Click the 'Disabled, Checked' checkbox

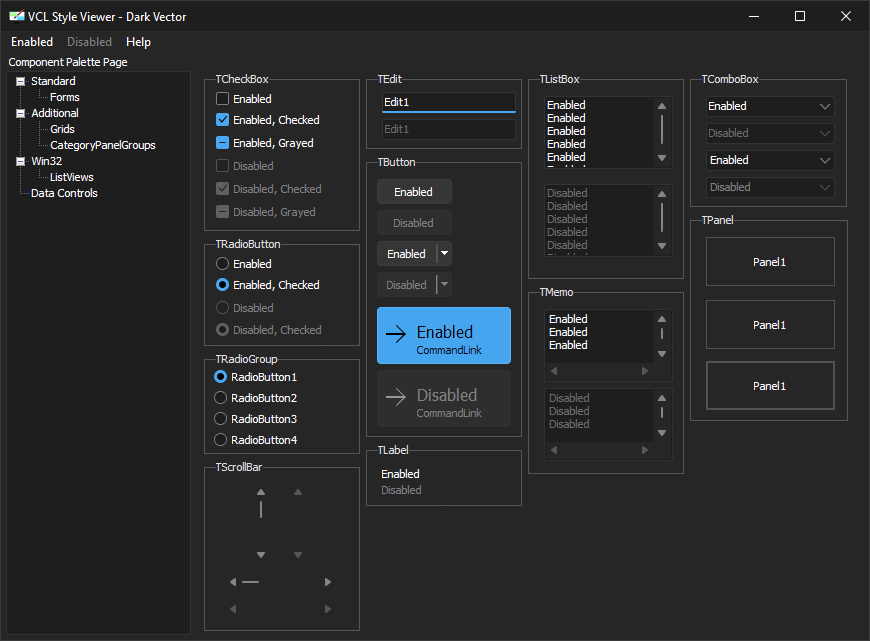tap(222, 189)
